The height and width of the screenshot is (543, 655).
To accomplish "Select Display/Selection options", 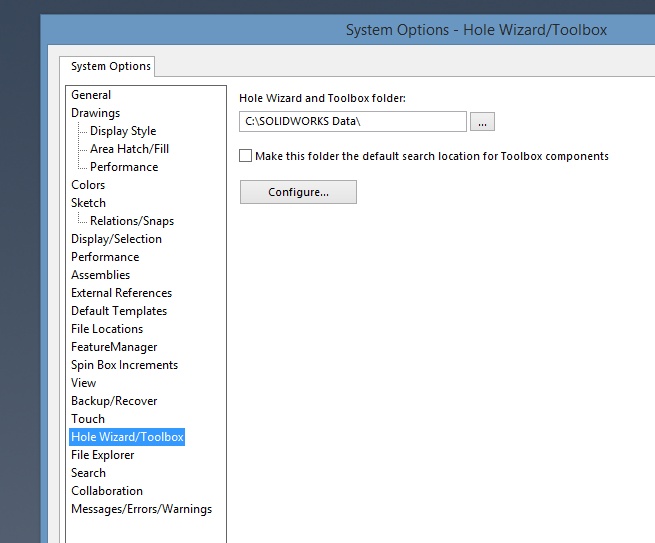I will (x=117, y=239).
